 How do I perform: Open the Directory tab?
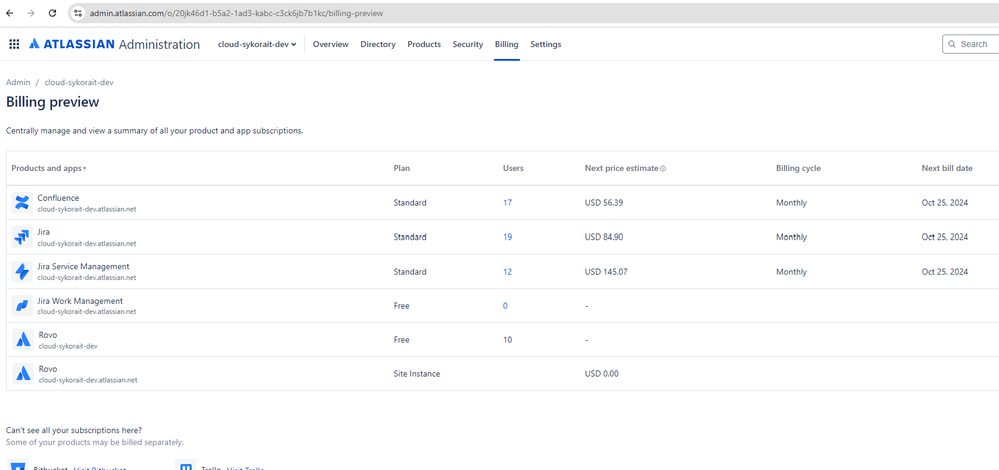(378, 44)
